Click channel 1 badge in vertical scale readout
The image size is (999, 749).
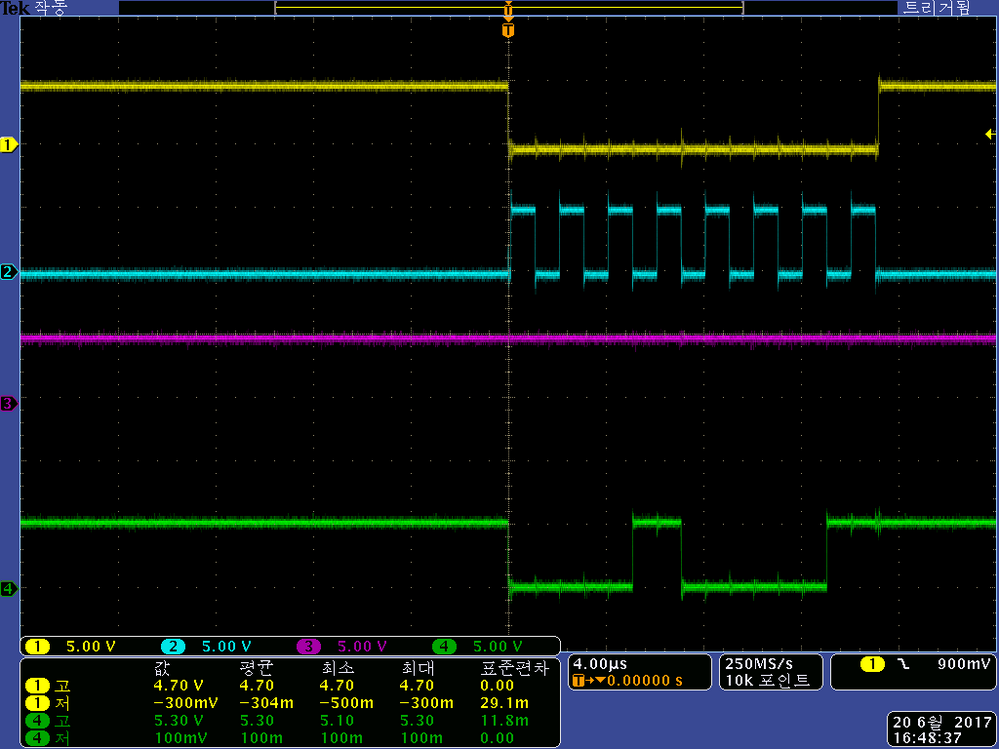click(x=37, y=646)
